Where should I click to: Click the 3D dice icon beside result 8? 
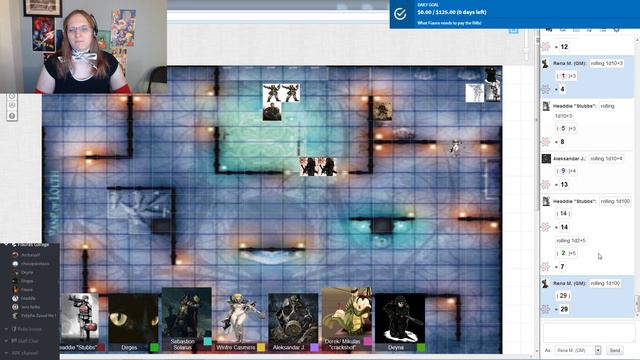(546, 142)
